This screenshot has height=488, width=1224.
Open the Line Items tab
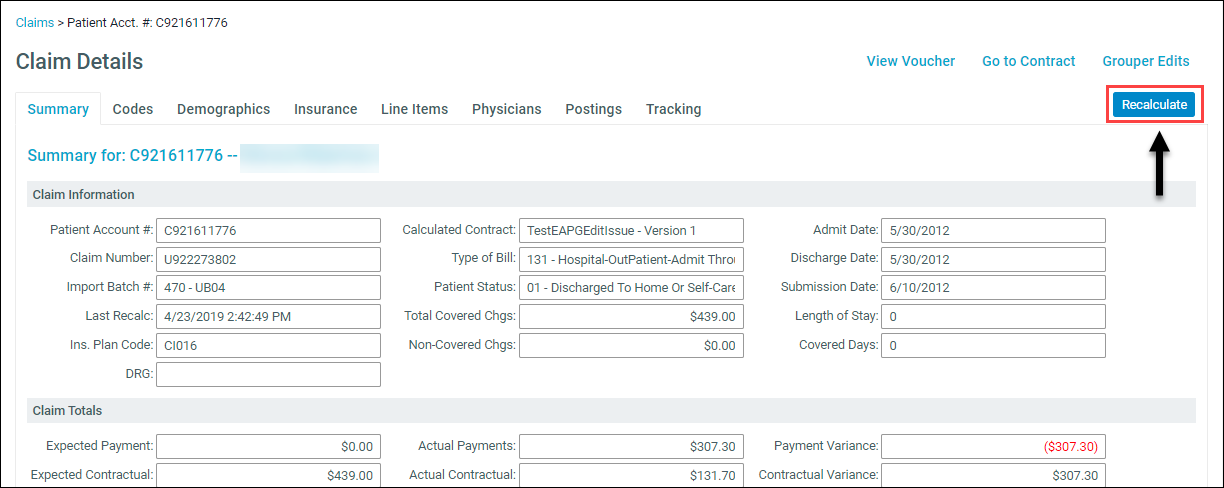click(x=415, y=109)
